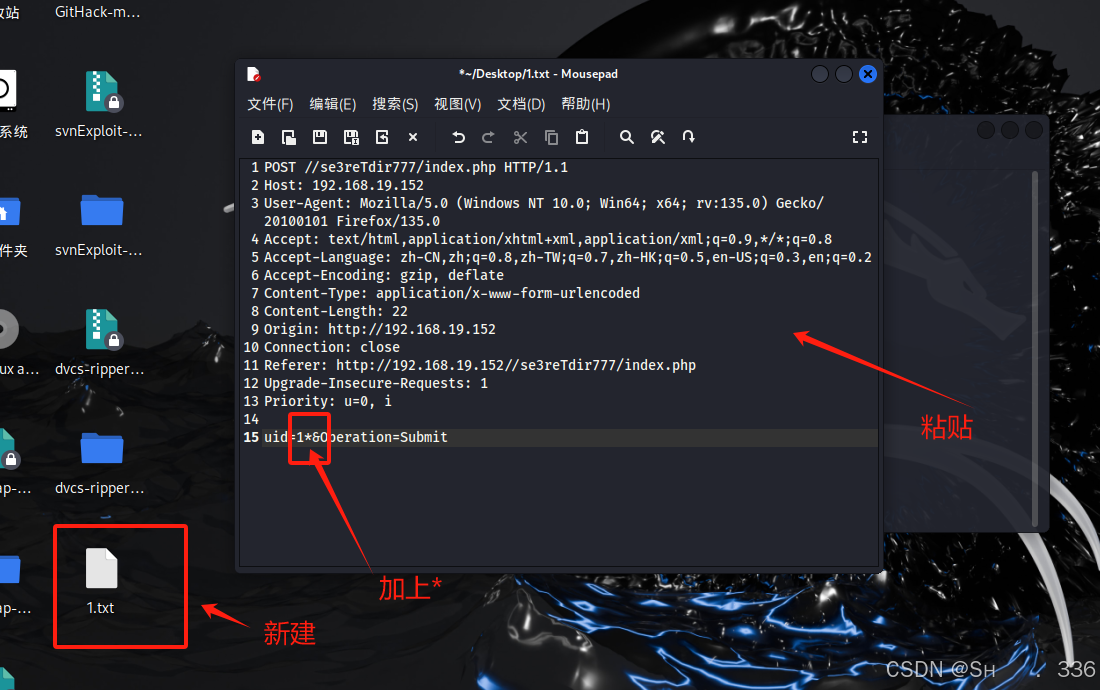Create a new document in Mousepad toolbar

[257, 137]
